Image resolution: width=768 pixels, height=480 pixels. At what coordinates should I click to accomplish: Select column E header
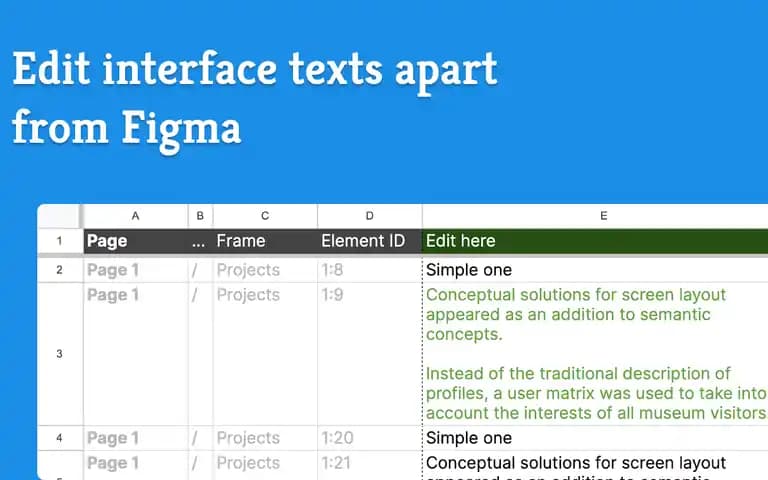click(x=595, y=216)
